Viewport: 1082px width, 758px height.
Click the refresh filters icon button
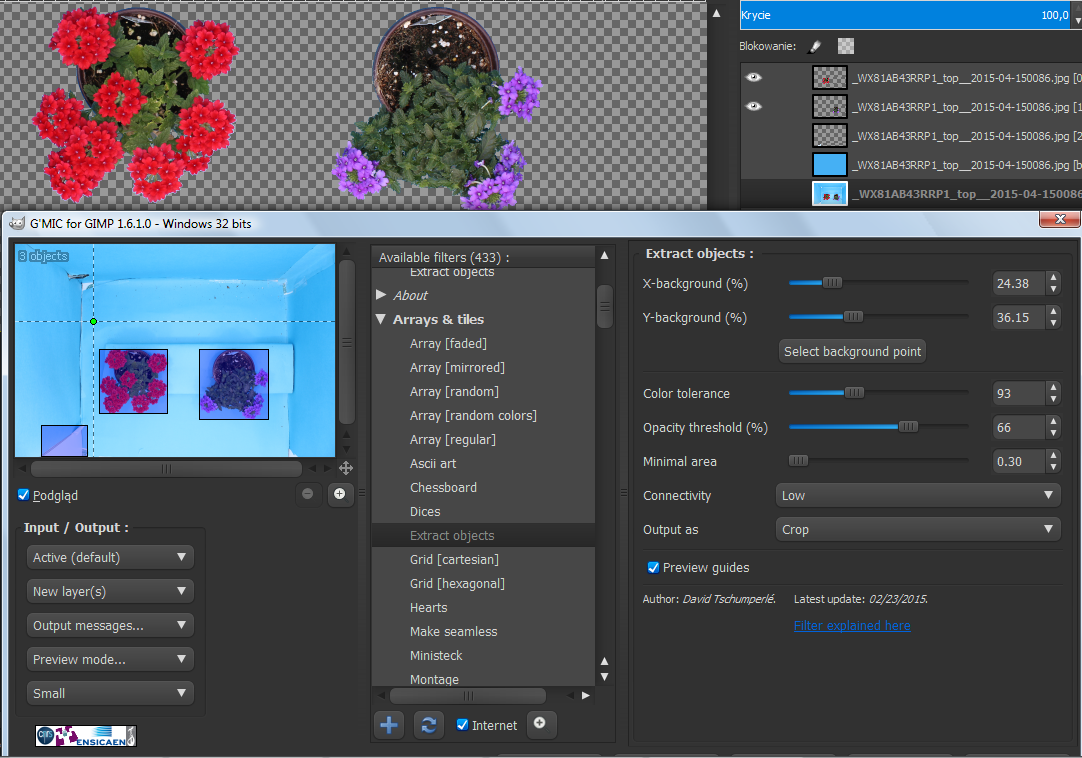click(429, 725)
